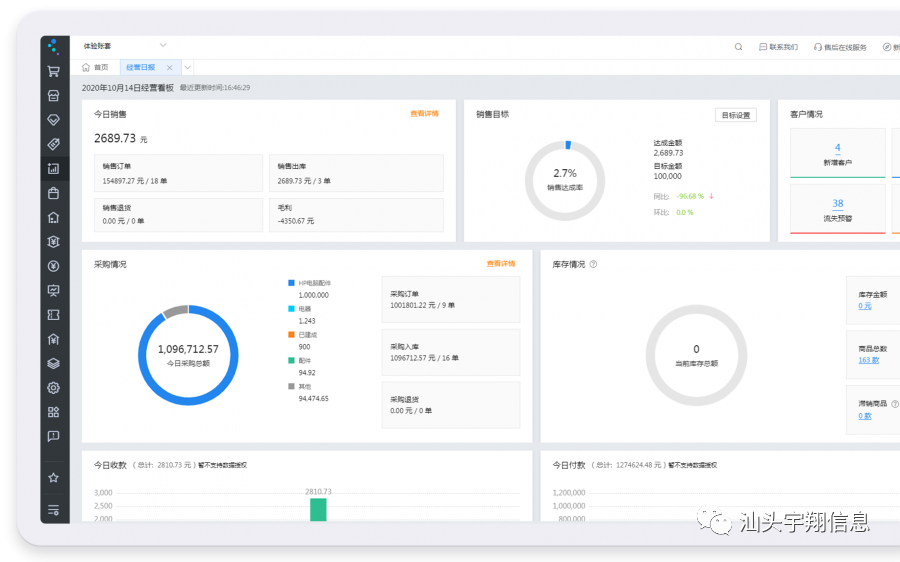Select the bar chart report sidebar icon

point(54,168)
